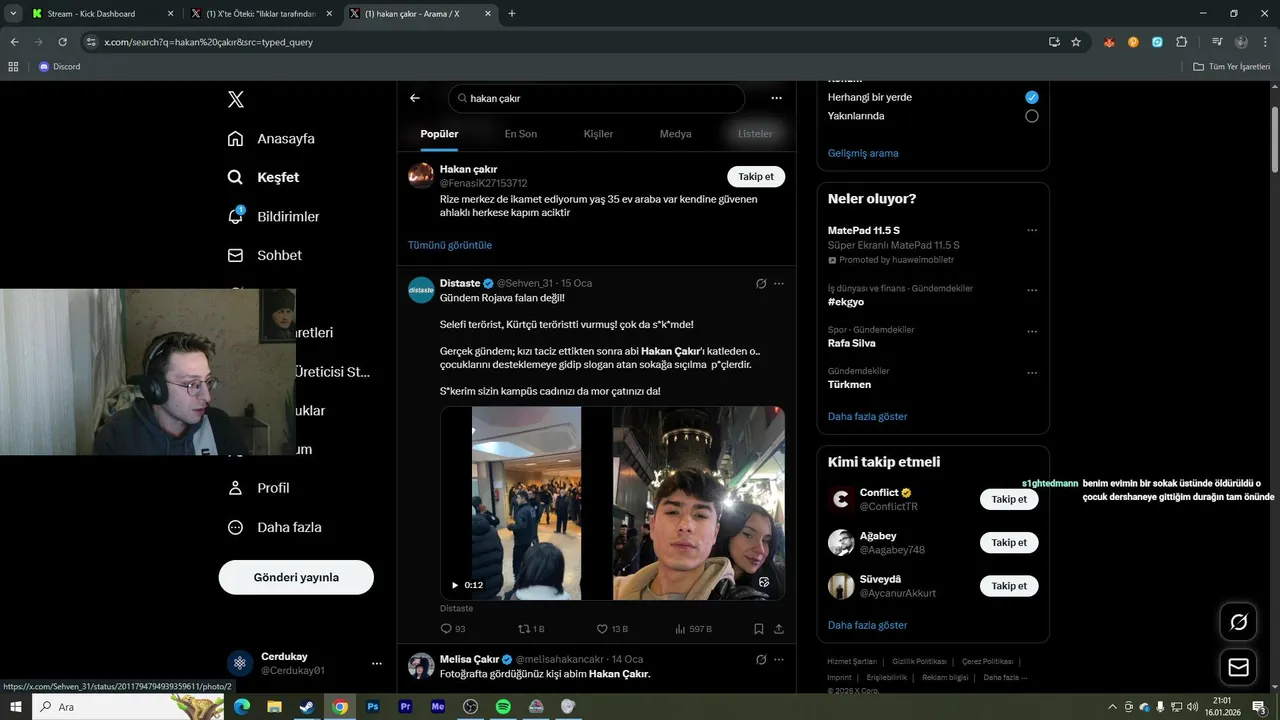
Task: Click the hakan çakır search field
Action: click(596, 98)
